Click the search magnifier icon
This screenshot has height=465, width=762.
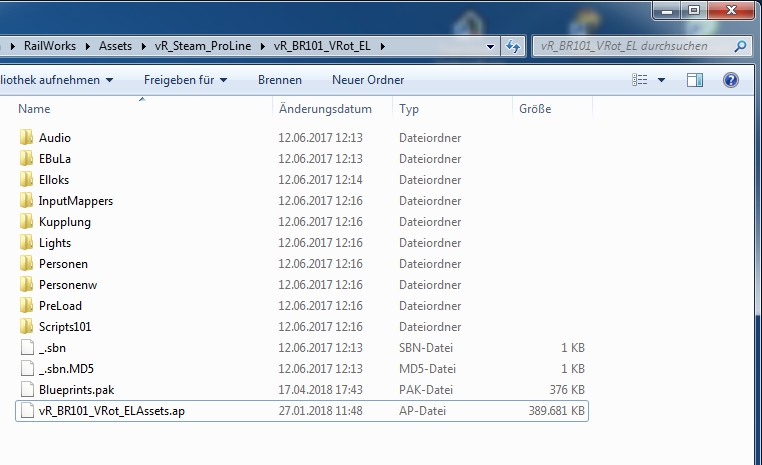(x=740, y=46)
